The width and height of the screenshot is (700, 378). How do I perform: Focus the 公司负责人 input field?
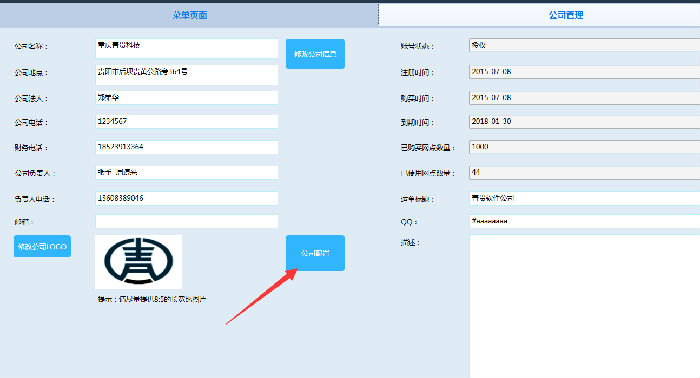click(x=187, y=172)
